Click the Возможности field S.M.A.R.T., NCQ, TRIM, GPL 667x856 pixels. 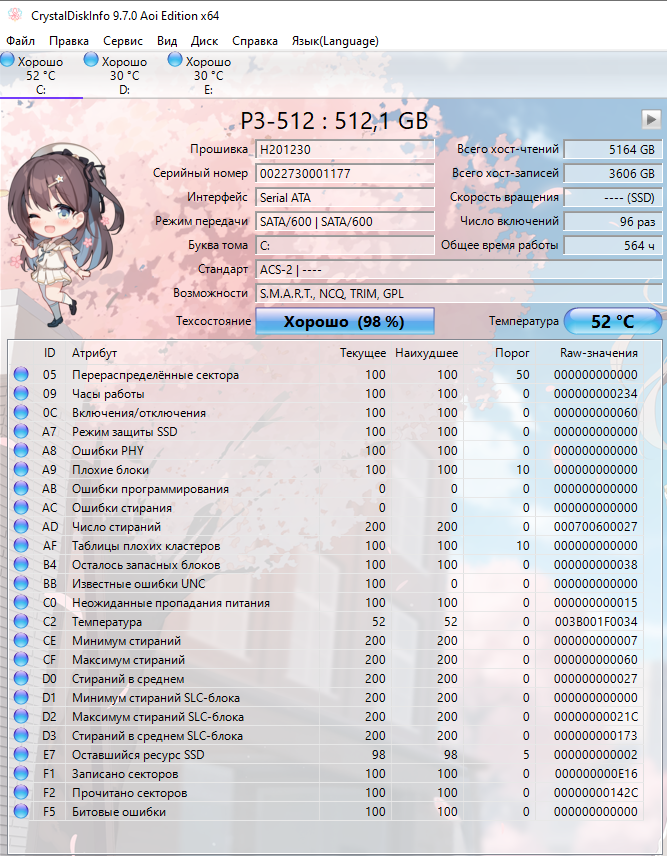pyautogui.click(x=458, y=294)
